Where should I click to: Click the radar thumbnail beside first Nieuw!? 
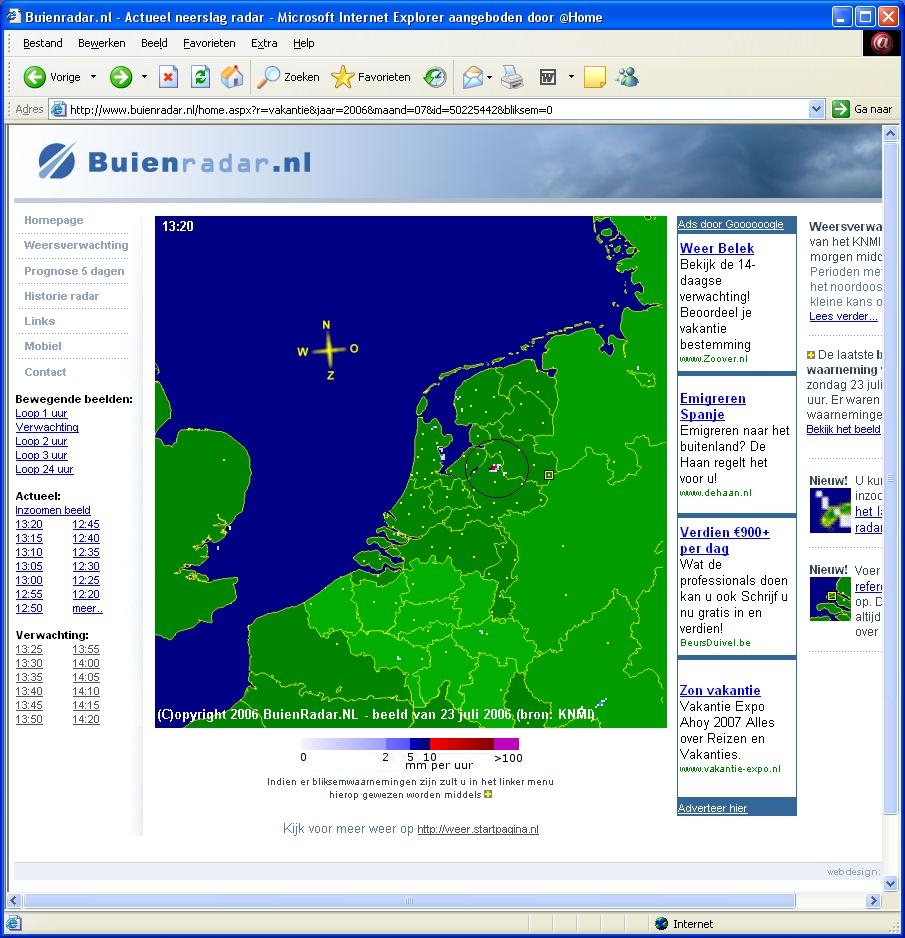830,510
